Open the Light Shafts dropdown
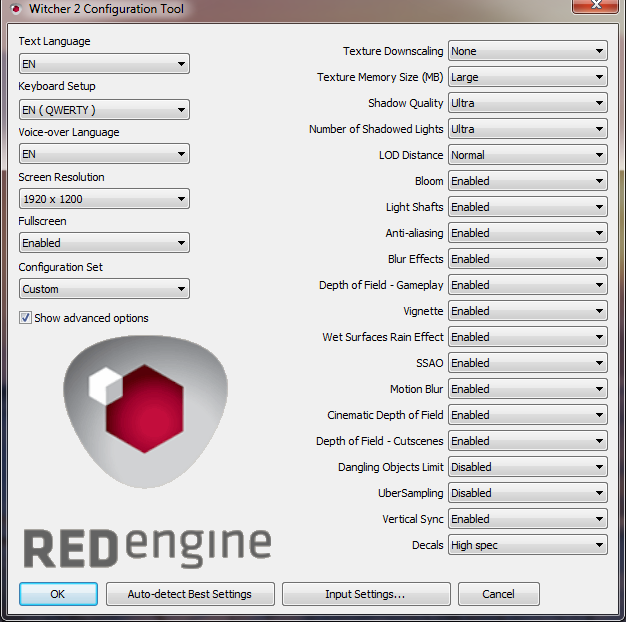 point(528,207)
